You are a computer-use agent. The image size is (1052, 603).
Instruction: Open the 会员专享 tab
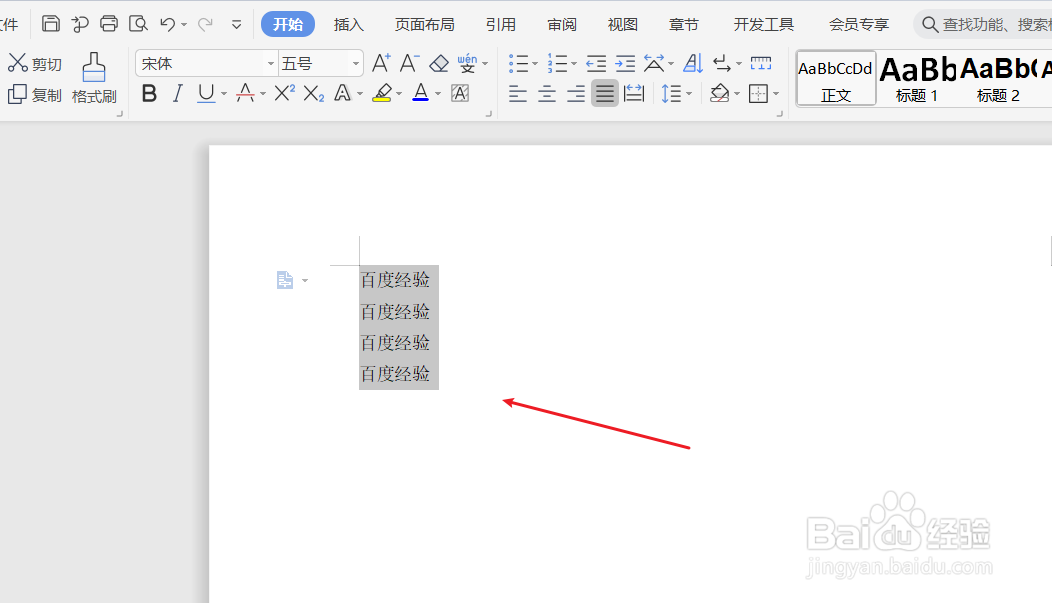click(859, 25)
